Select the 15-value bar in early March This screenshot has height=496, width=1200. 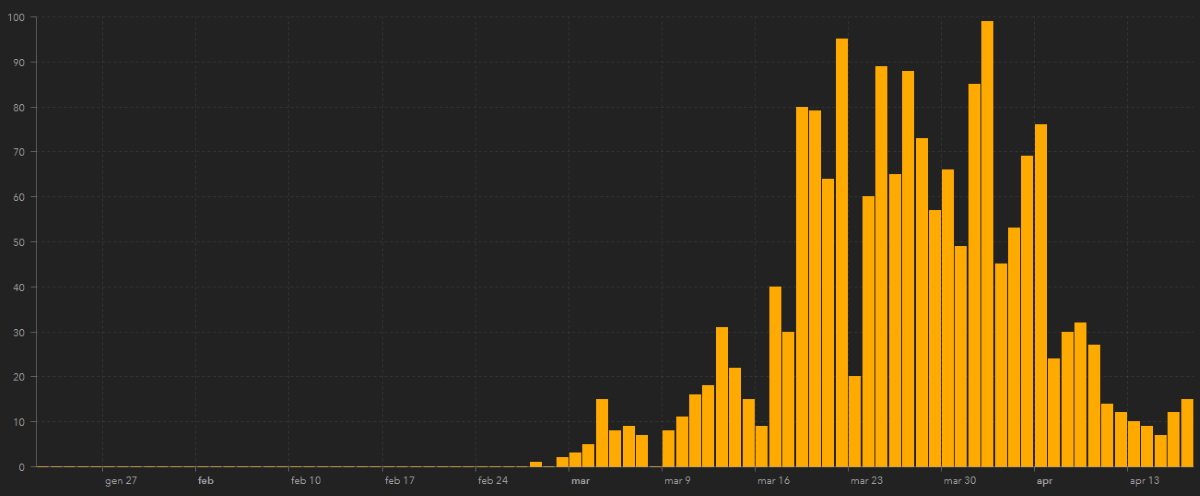point(602,433)
